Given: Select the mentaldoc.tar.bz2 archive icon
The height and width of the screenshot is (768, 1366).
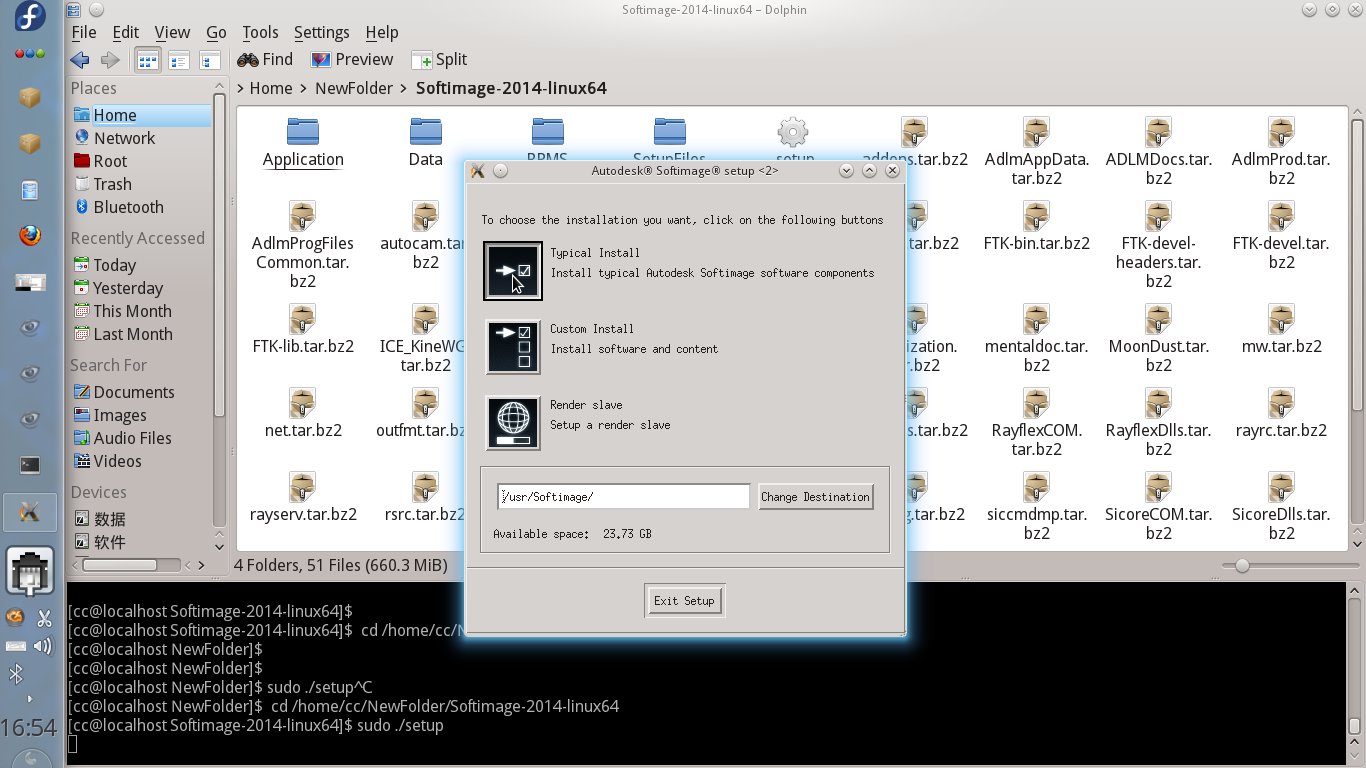Looking at the screenshot, I should pos(1036,318).
